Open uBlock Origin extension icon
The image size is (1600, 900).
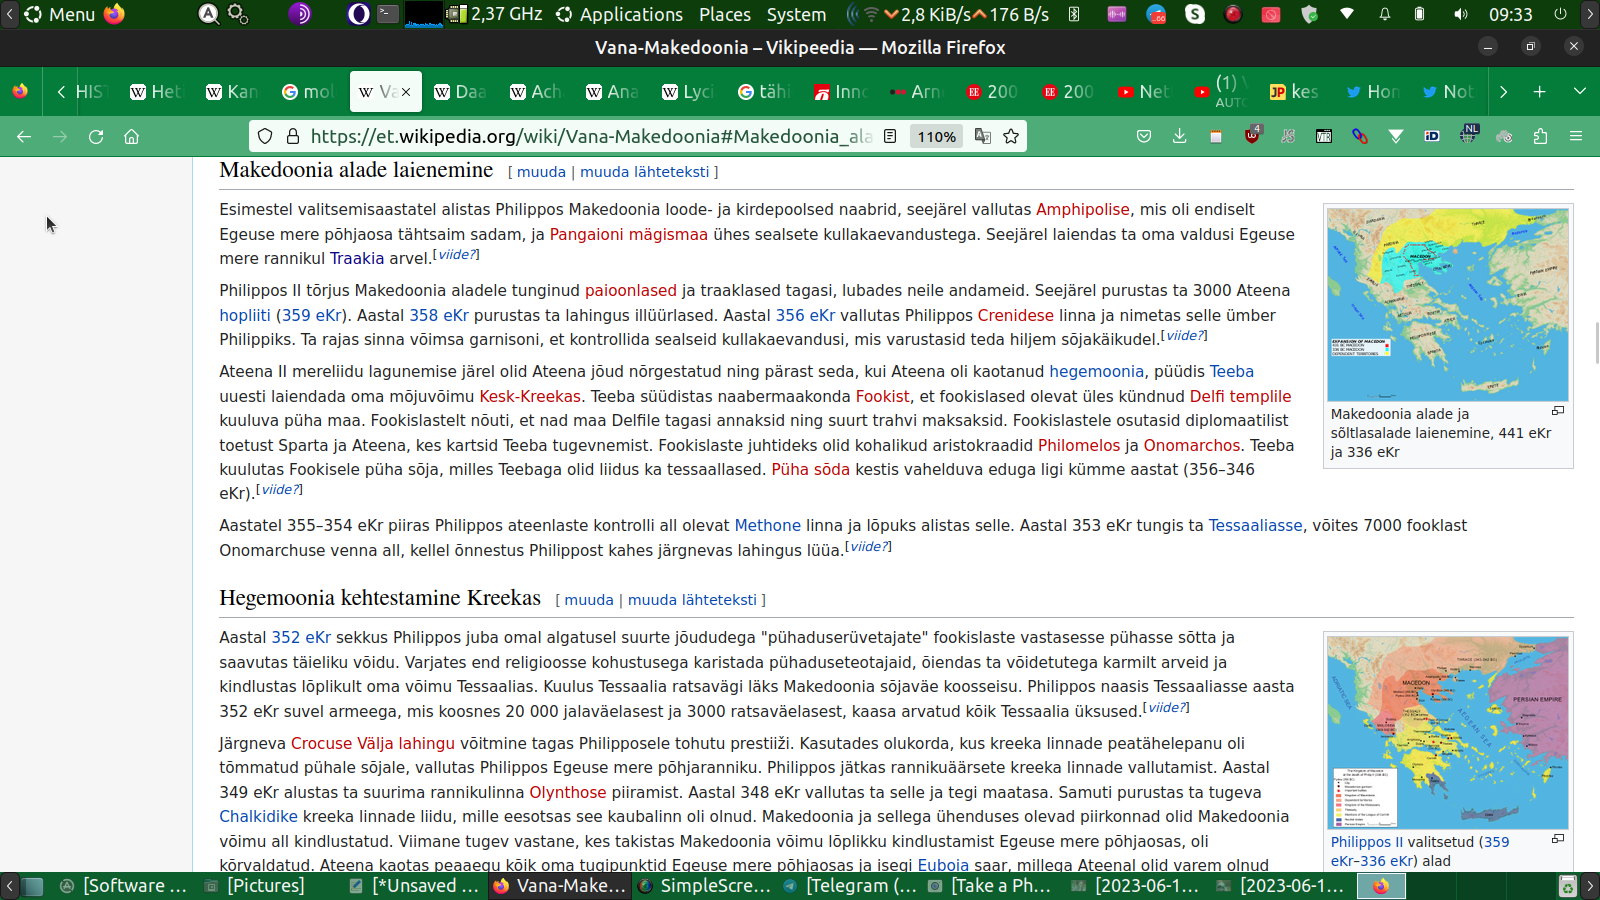point(1252,136)
